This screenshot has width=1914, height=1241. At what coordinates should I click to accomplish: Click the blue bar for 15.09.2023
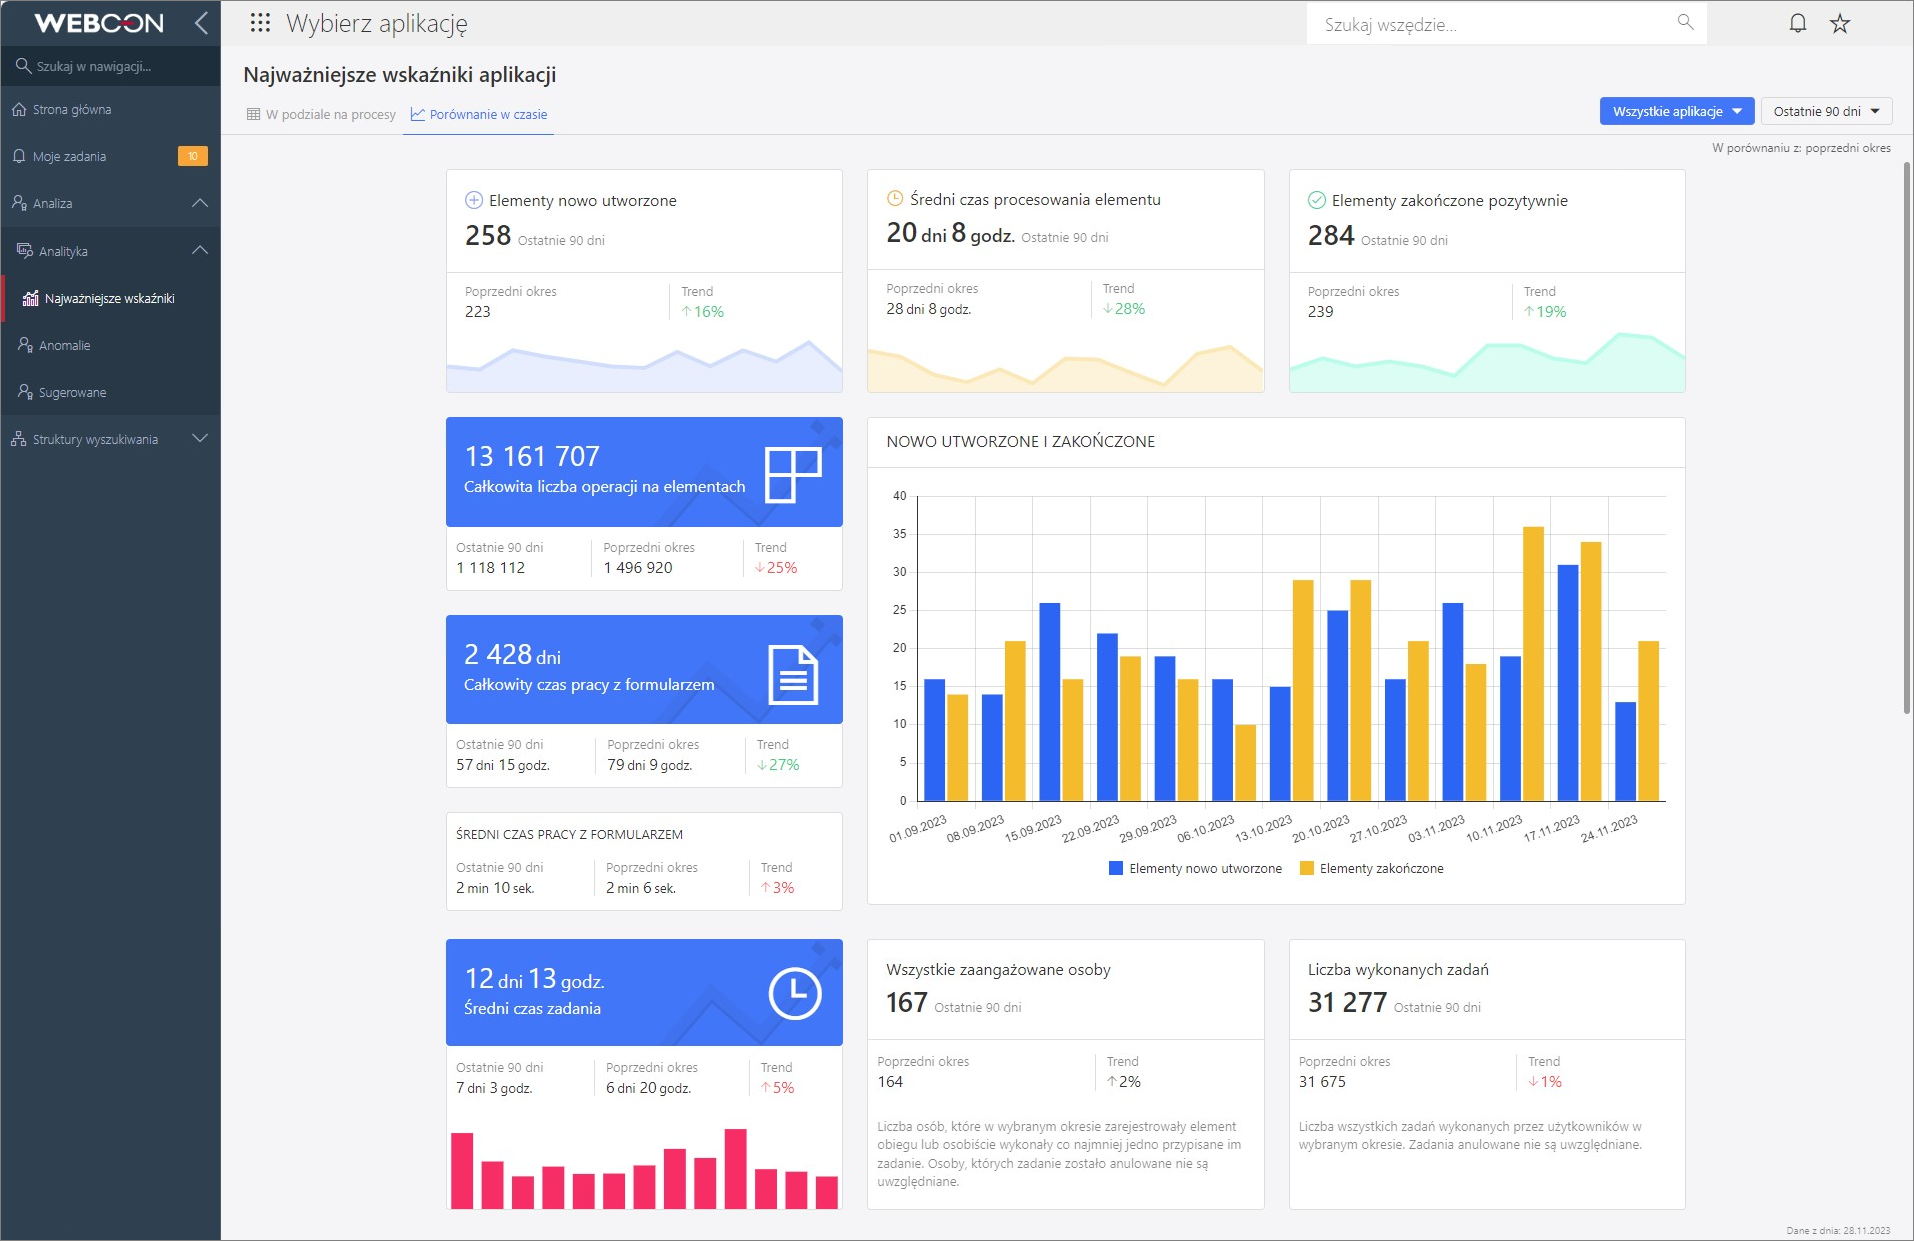(1049, 701)
